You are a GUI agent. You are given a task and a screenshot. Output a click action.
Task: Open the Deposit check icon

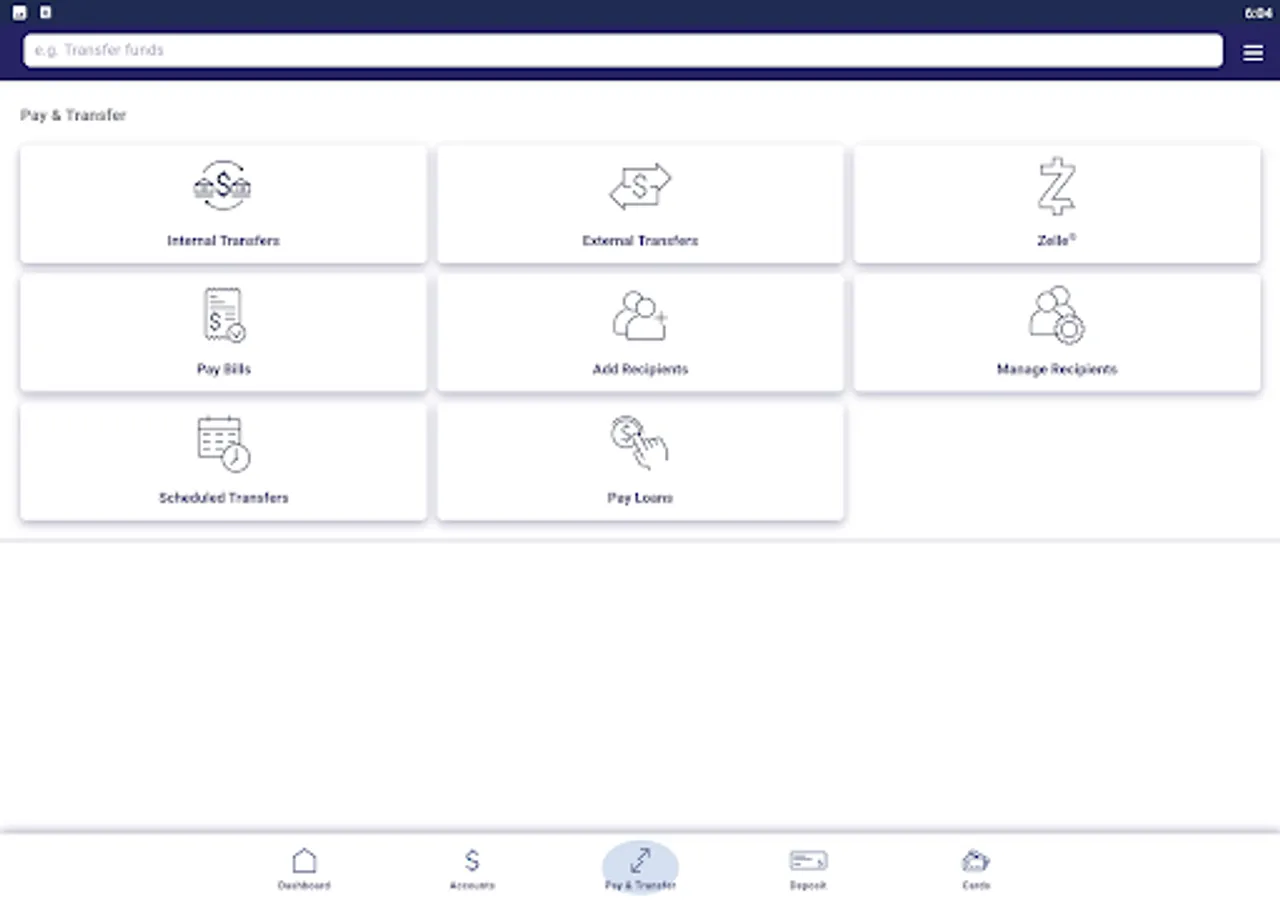click(x=808, y=860)
